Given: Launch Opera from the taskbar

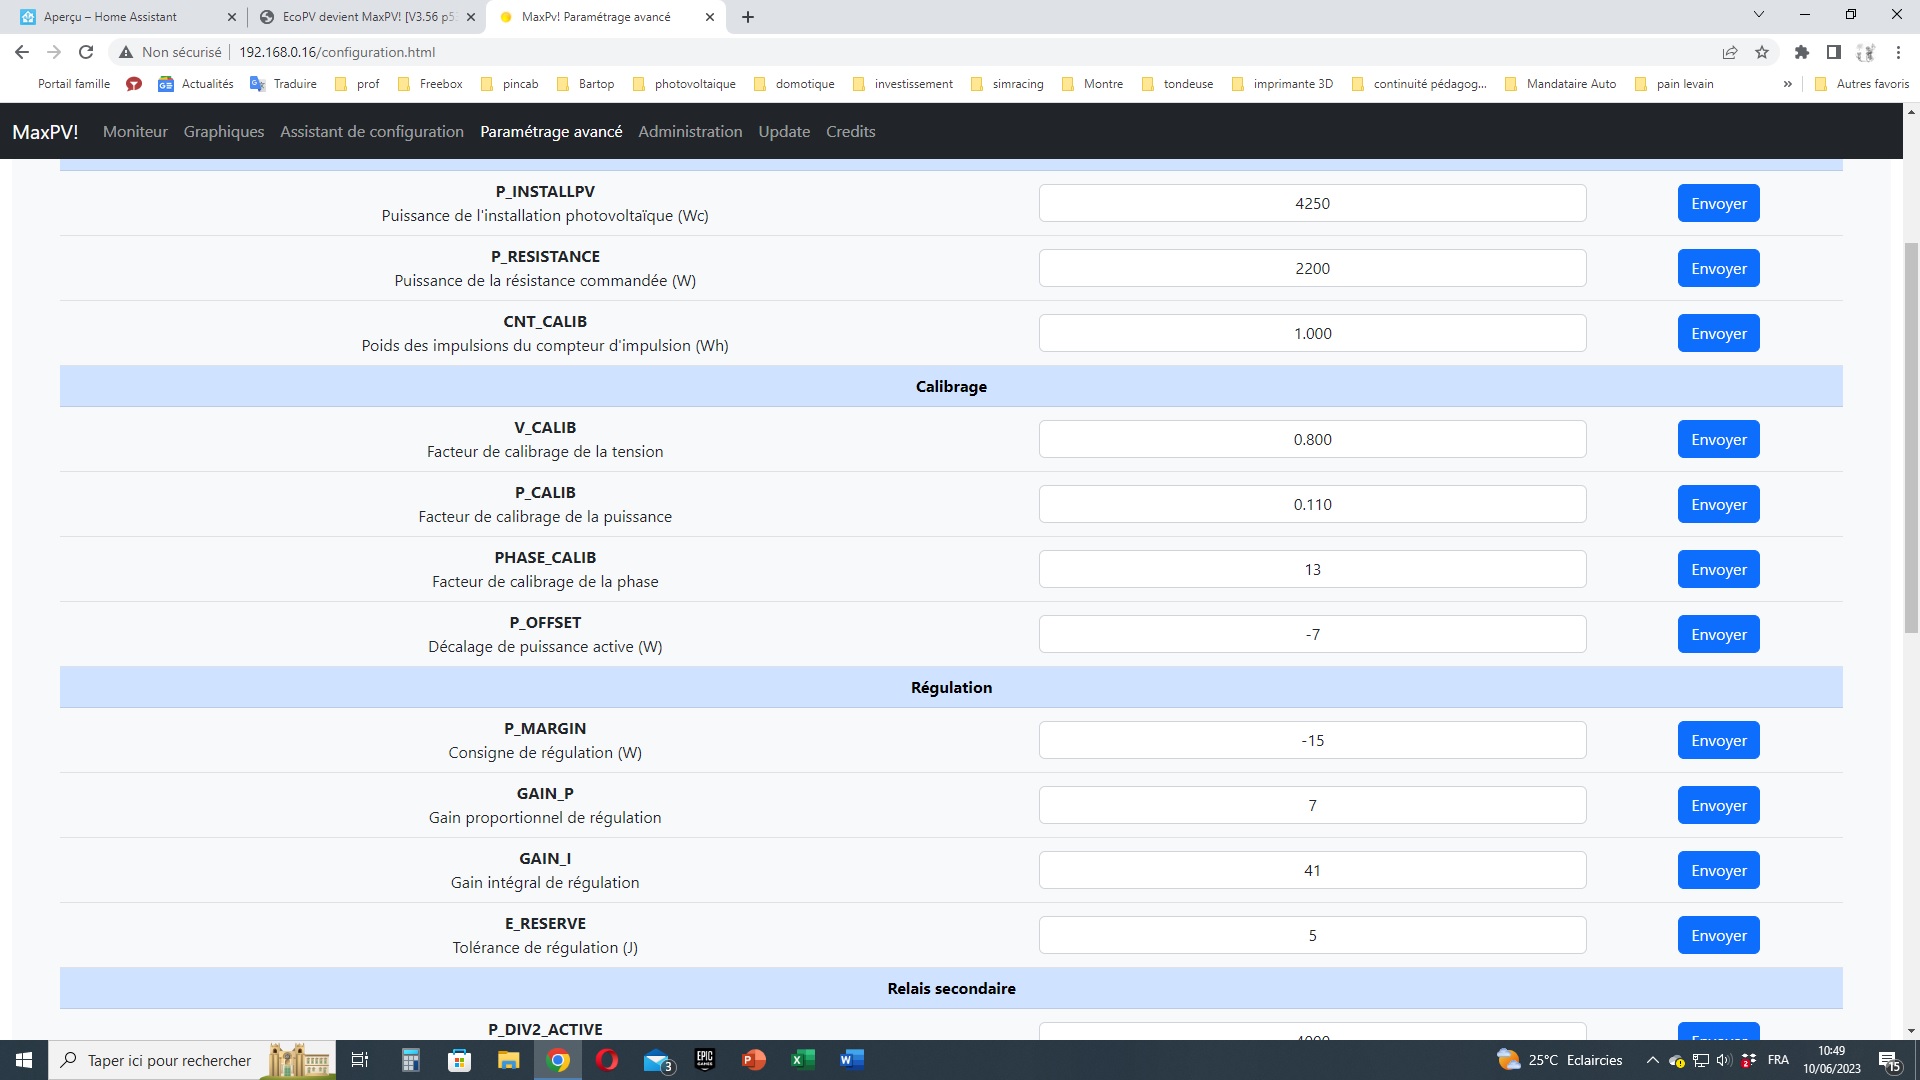Looking at the screenshot, I should [x=607, y=1060].
